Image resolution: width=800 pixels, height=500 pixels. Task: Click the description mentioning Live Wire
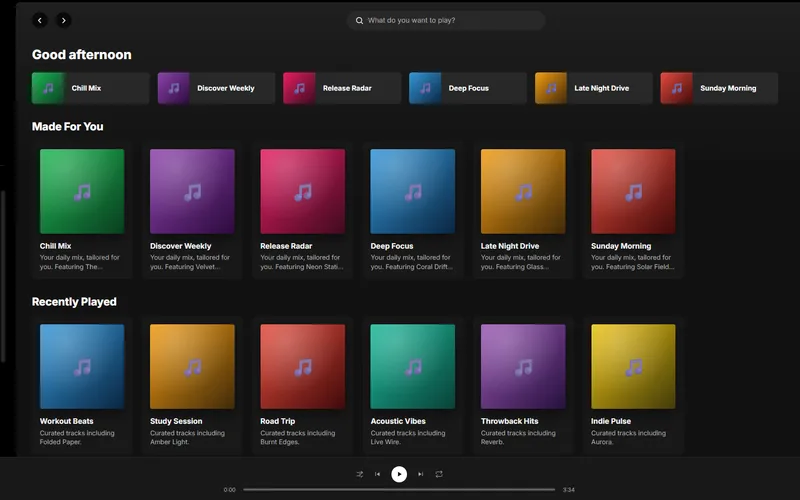click(408, 437)
